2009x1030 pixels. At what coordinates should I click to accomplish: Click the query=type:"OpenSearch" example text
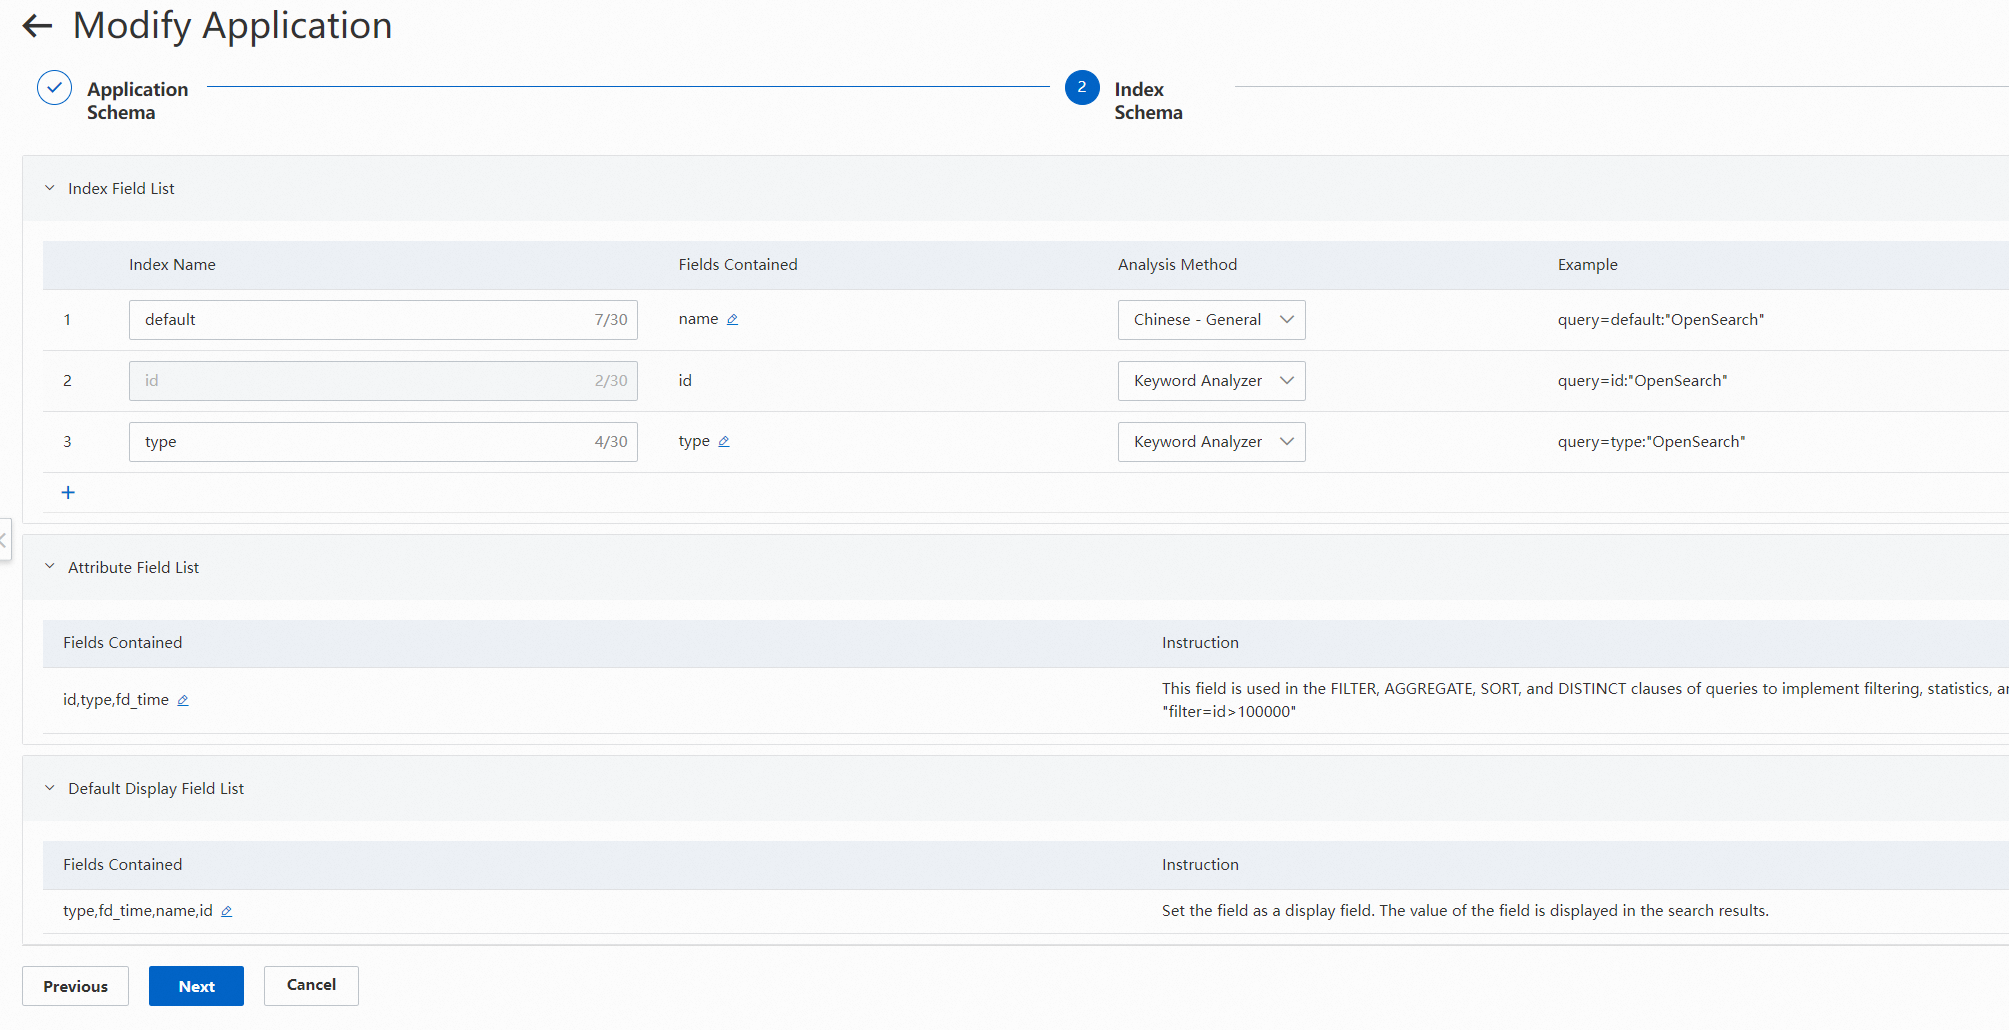(1651, 442)
